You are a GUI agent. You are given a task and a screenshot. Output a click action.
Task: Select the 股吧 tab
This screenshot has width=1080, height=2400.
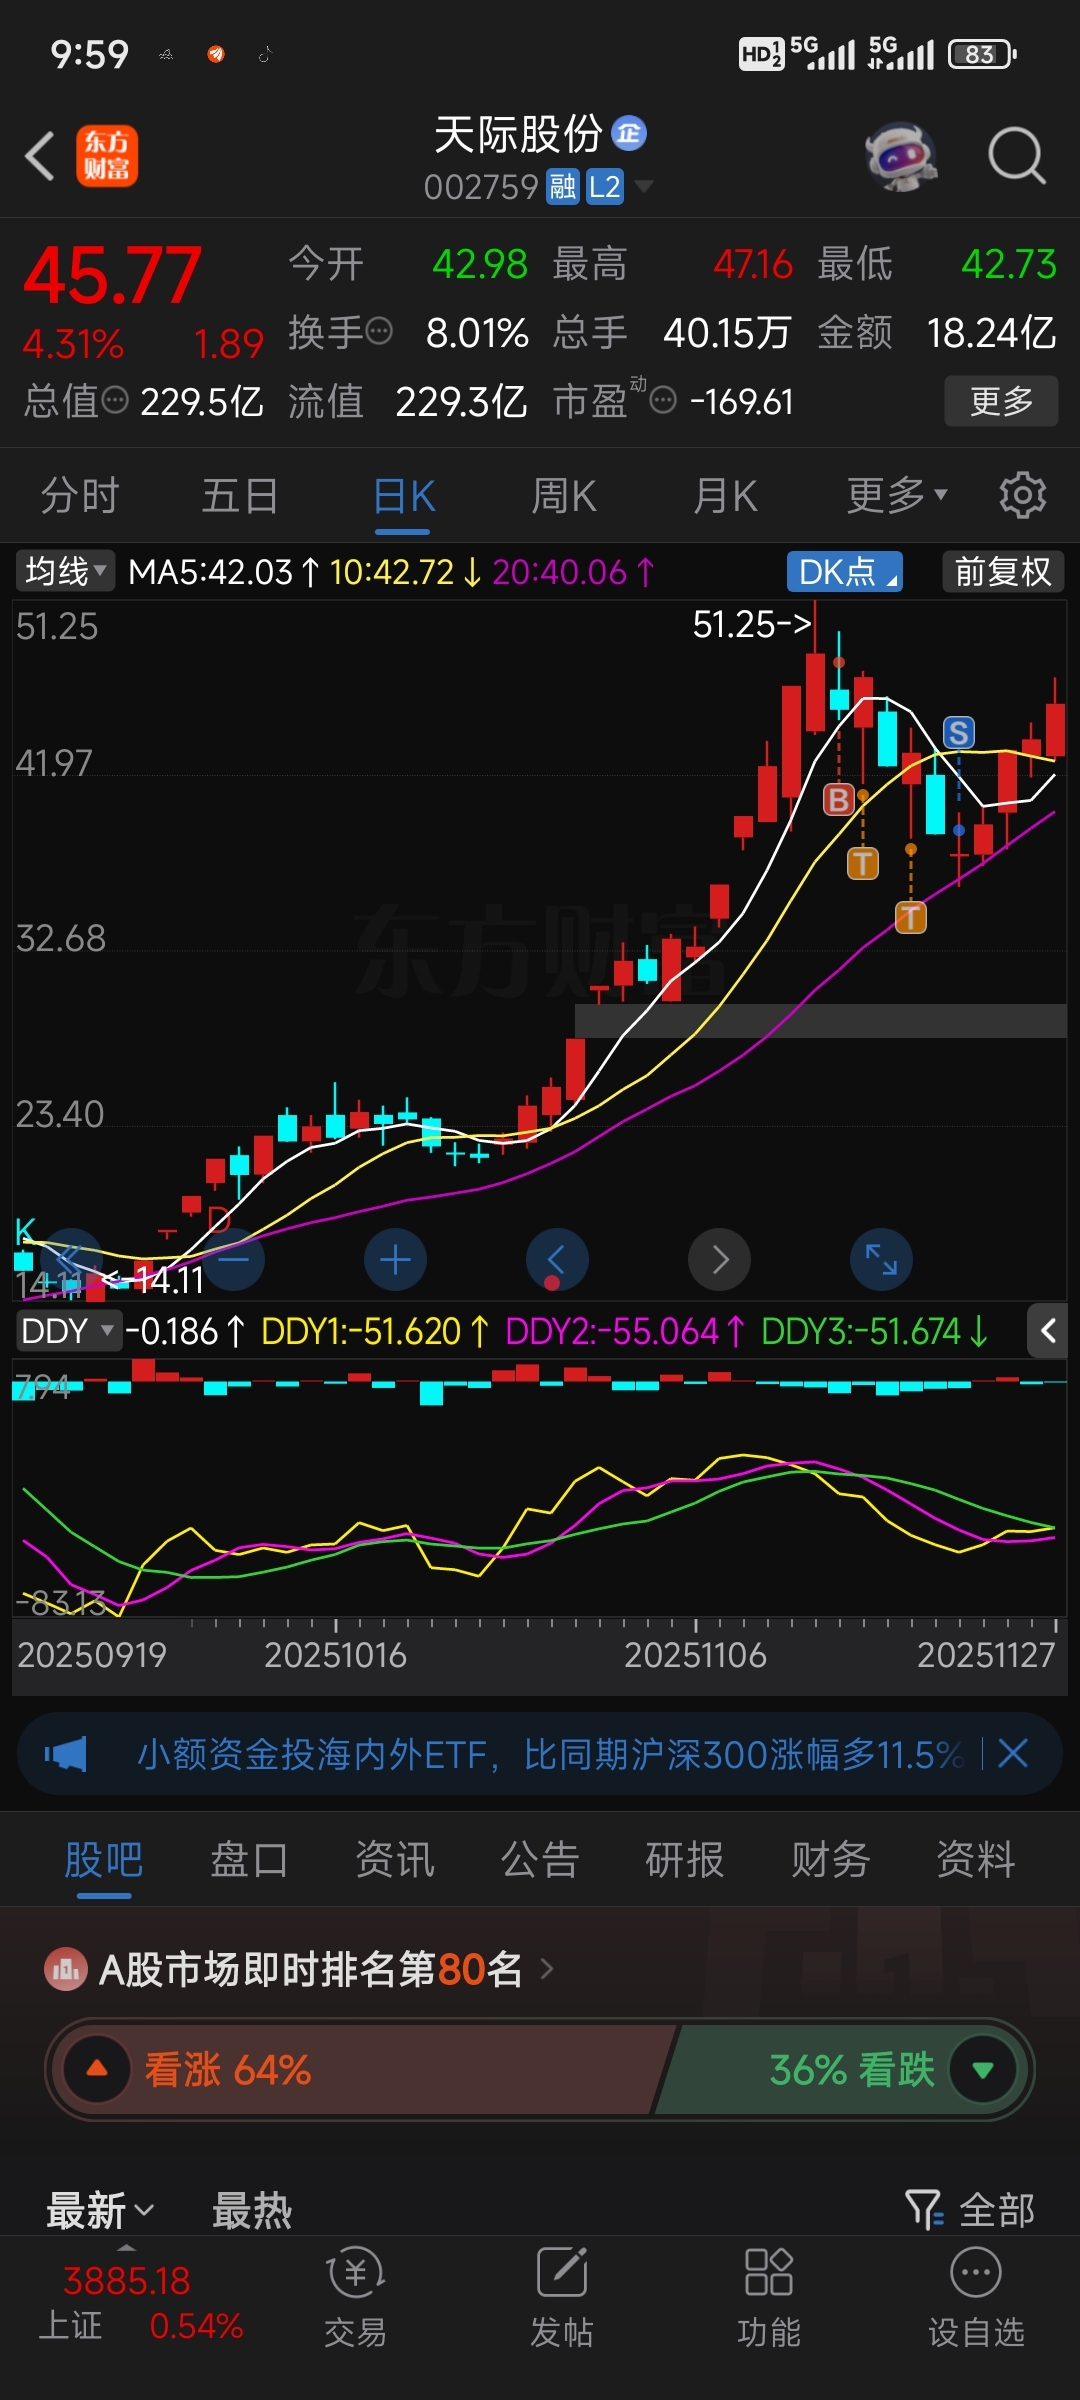click(104, 1860)
